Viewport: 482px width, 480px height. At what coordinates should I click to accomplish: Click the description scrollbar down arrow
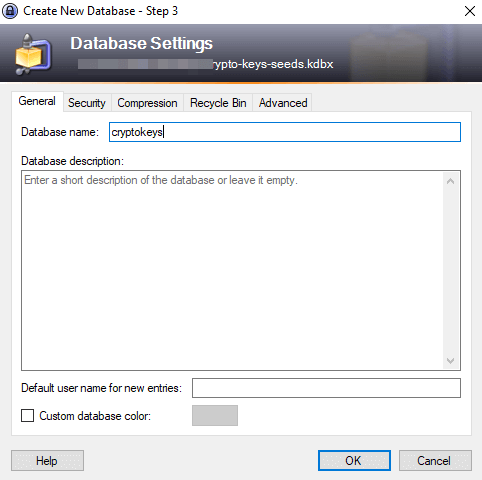[451, 361]
